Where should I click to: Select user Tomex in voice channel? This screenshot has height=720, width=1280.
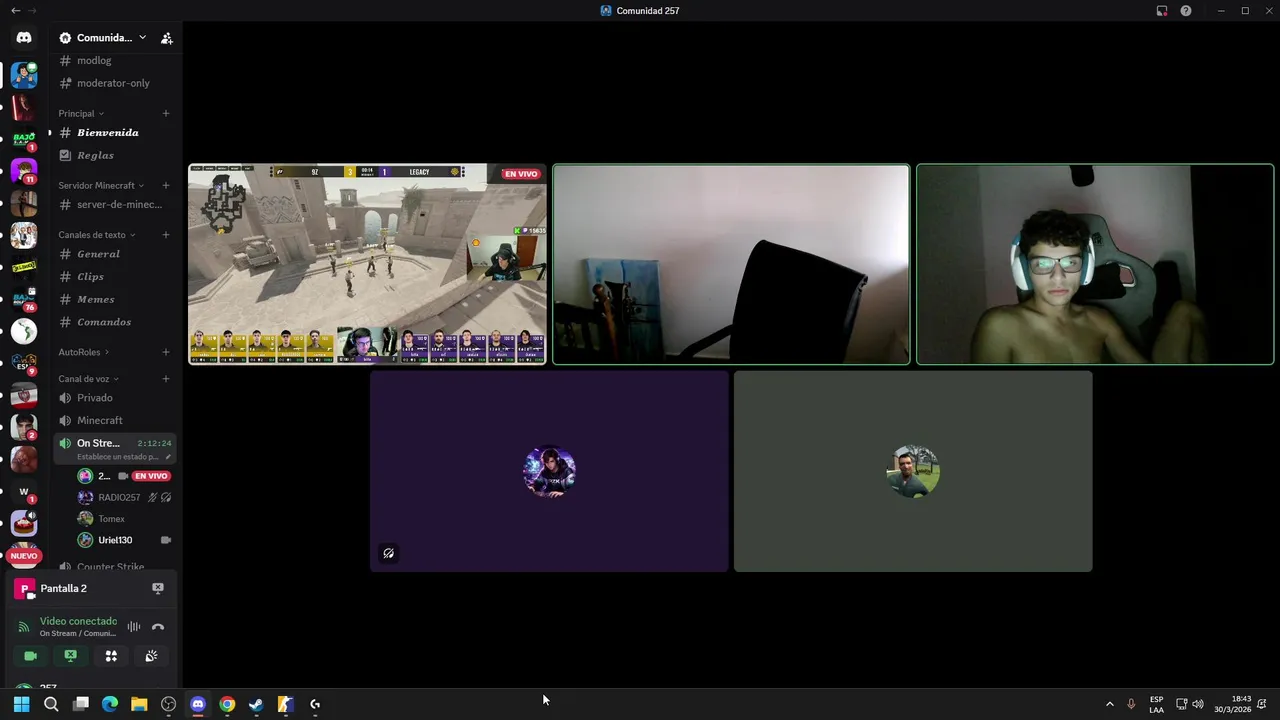coord(111,519)
